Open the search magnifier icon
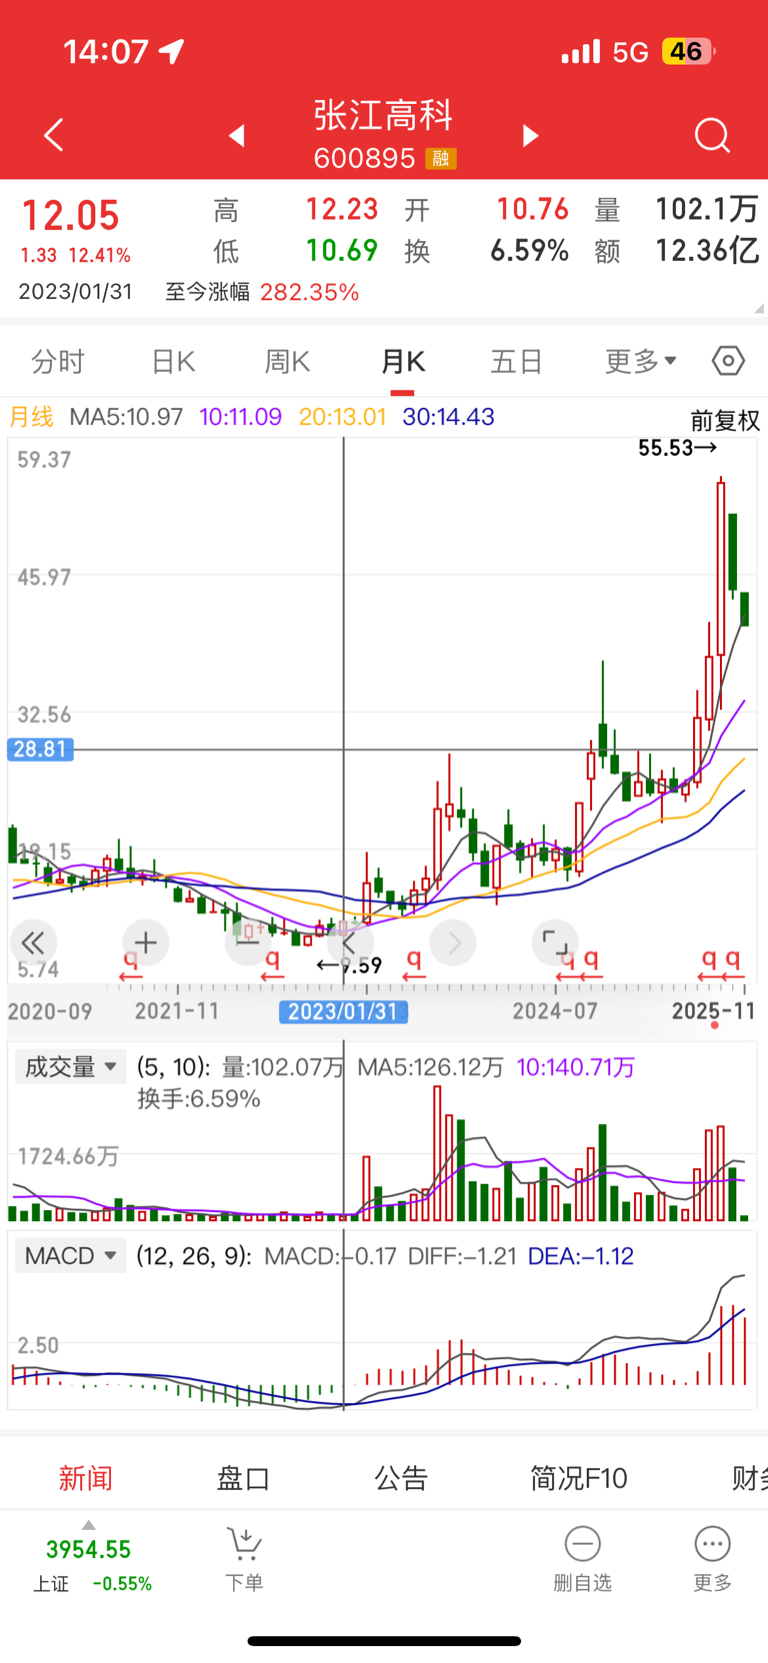This screenshot has height=1663, width=768. tap(712, 135)
